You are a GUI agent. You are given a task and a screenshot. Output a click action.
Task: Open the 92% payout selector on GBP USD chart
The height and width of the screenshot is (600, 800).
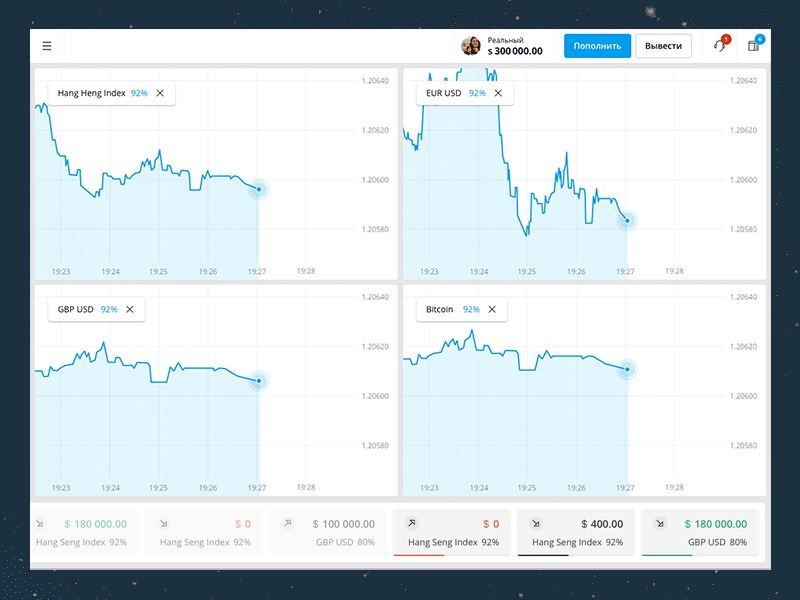pos(108,309)
